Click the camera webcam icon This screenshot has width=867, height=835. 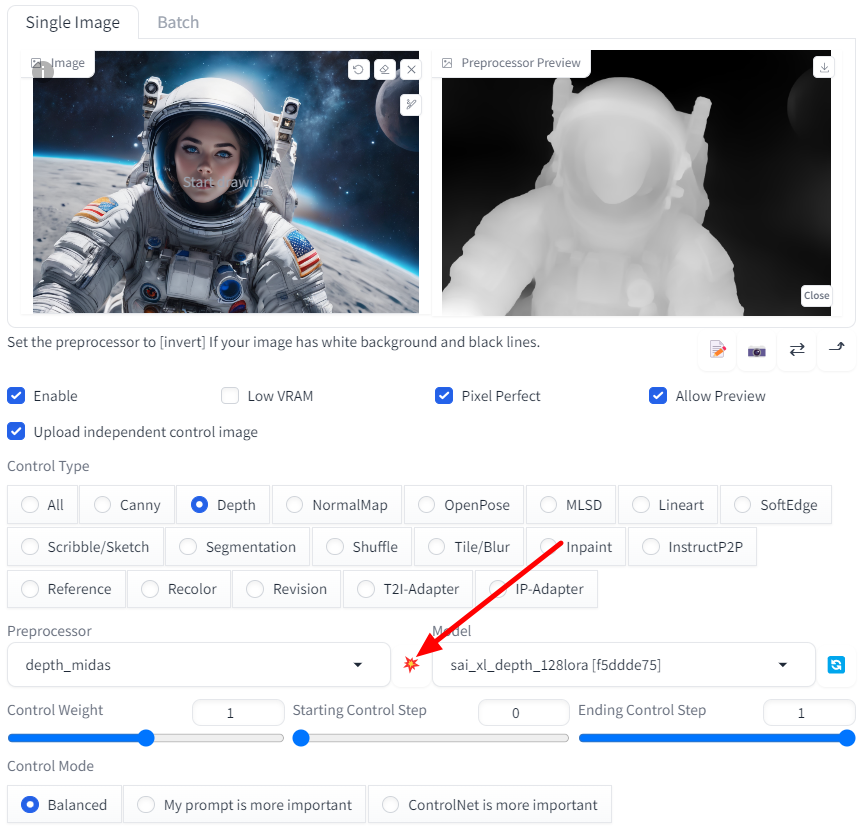pyautogui.click(x=756, y=351)
